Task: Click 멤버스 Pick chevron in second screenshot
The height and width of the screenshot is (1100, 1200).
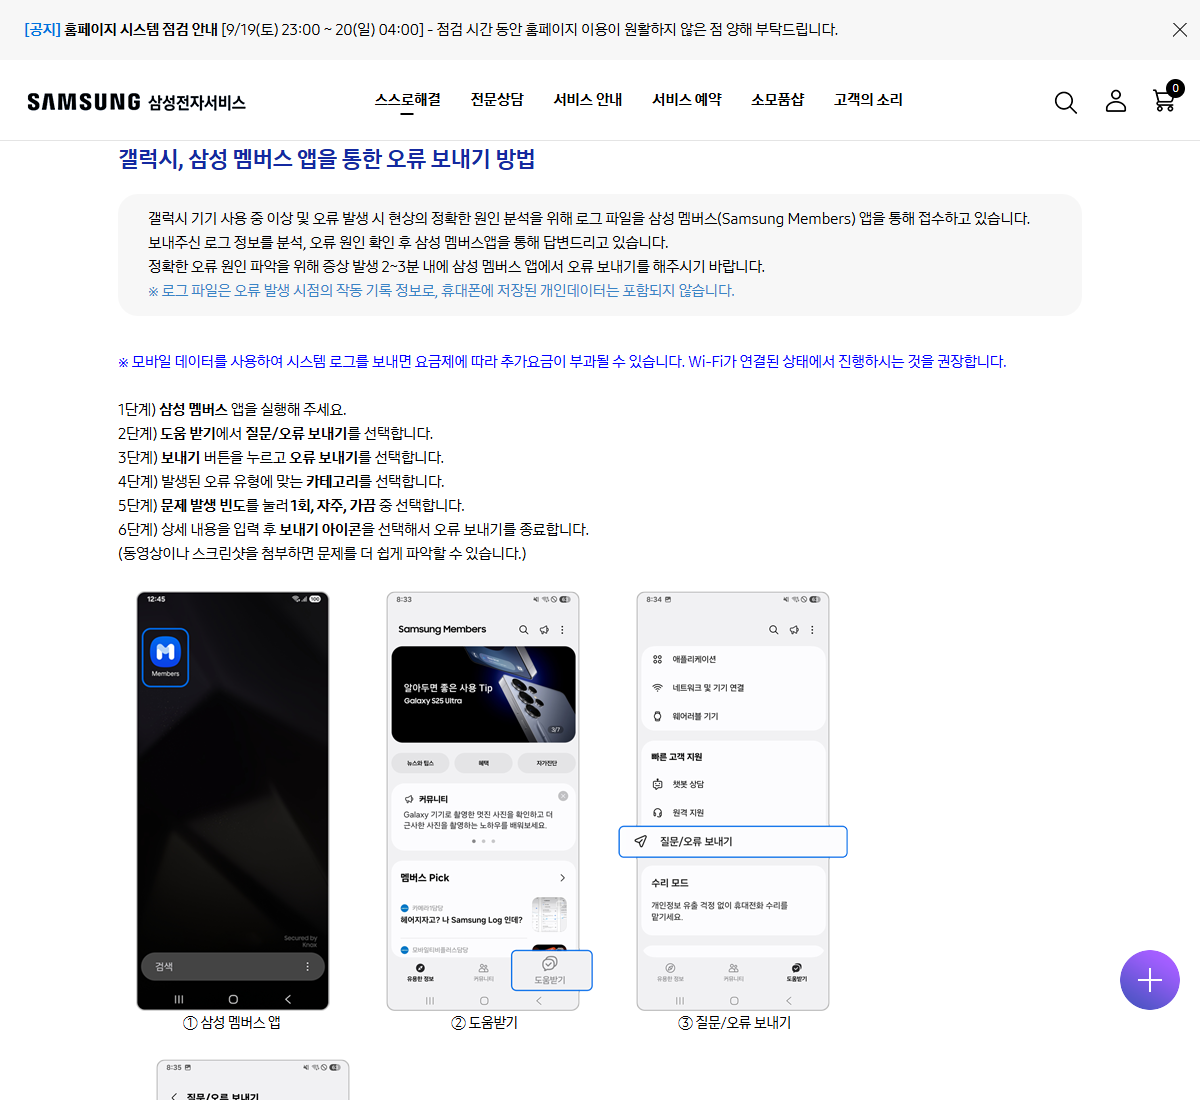Action: click(562, 878)
